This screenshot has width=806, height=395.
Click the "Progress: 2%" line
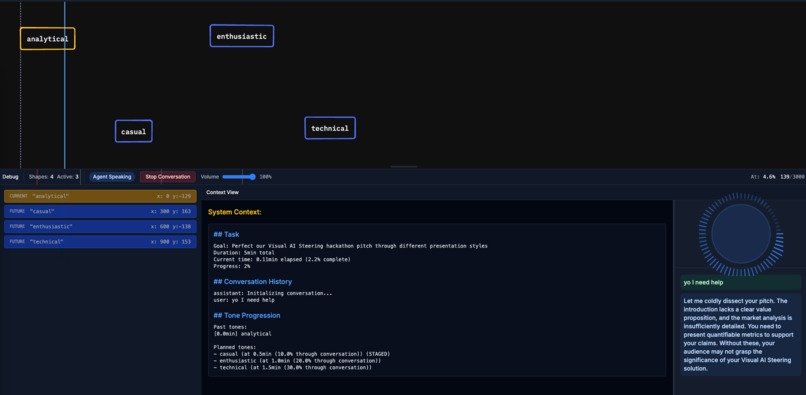coord(231,266)
